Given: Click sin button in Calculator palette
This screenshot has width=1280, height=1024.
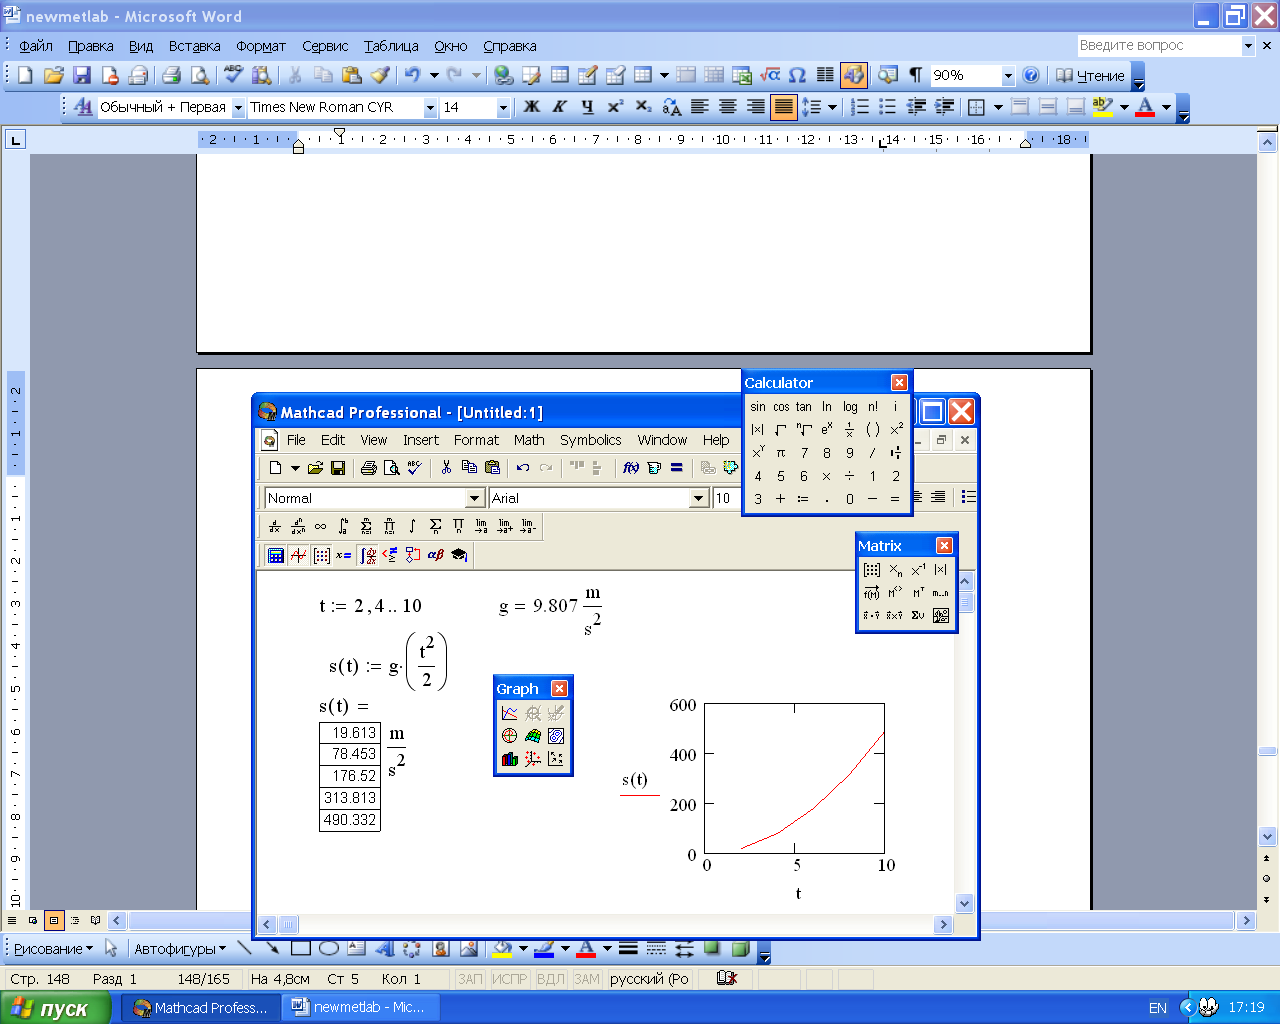Looking at the screenshot, I should tap(758, 407).
